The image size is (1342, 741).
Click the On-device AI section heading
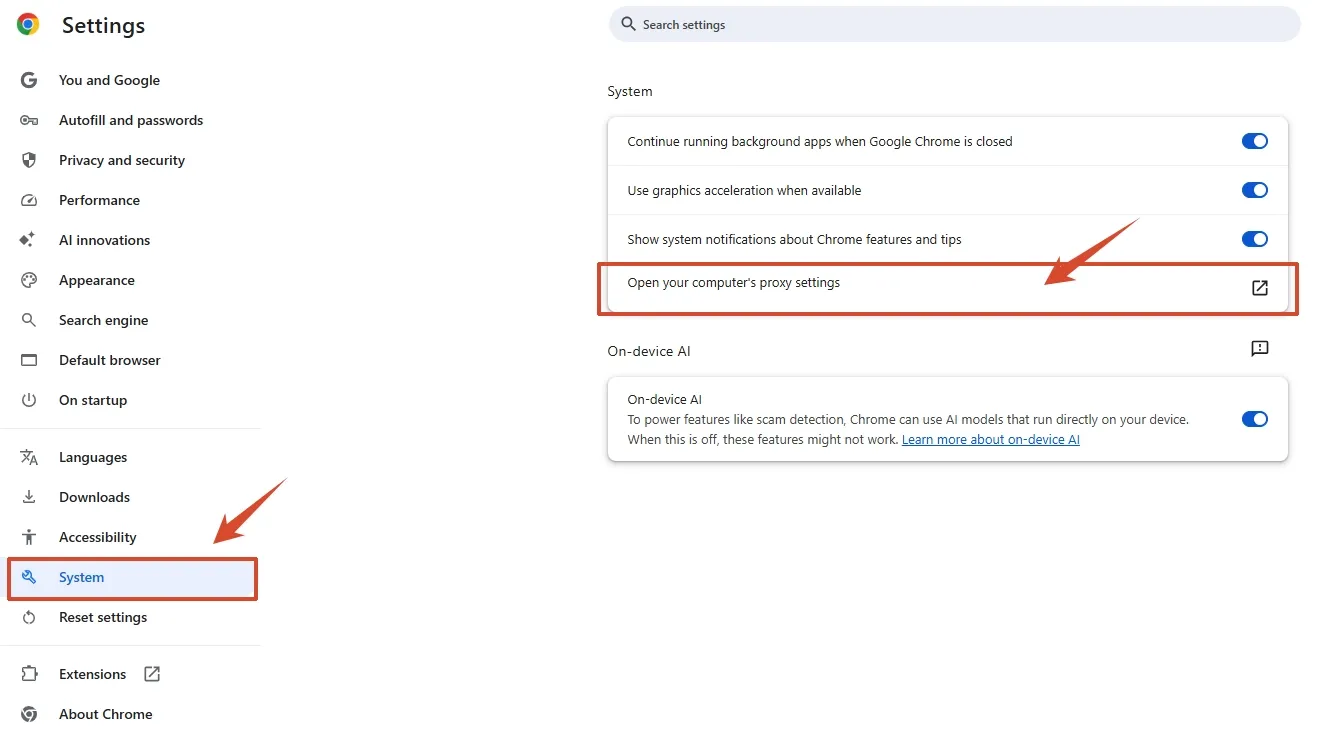coord(649,351)
